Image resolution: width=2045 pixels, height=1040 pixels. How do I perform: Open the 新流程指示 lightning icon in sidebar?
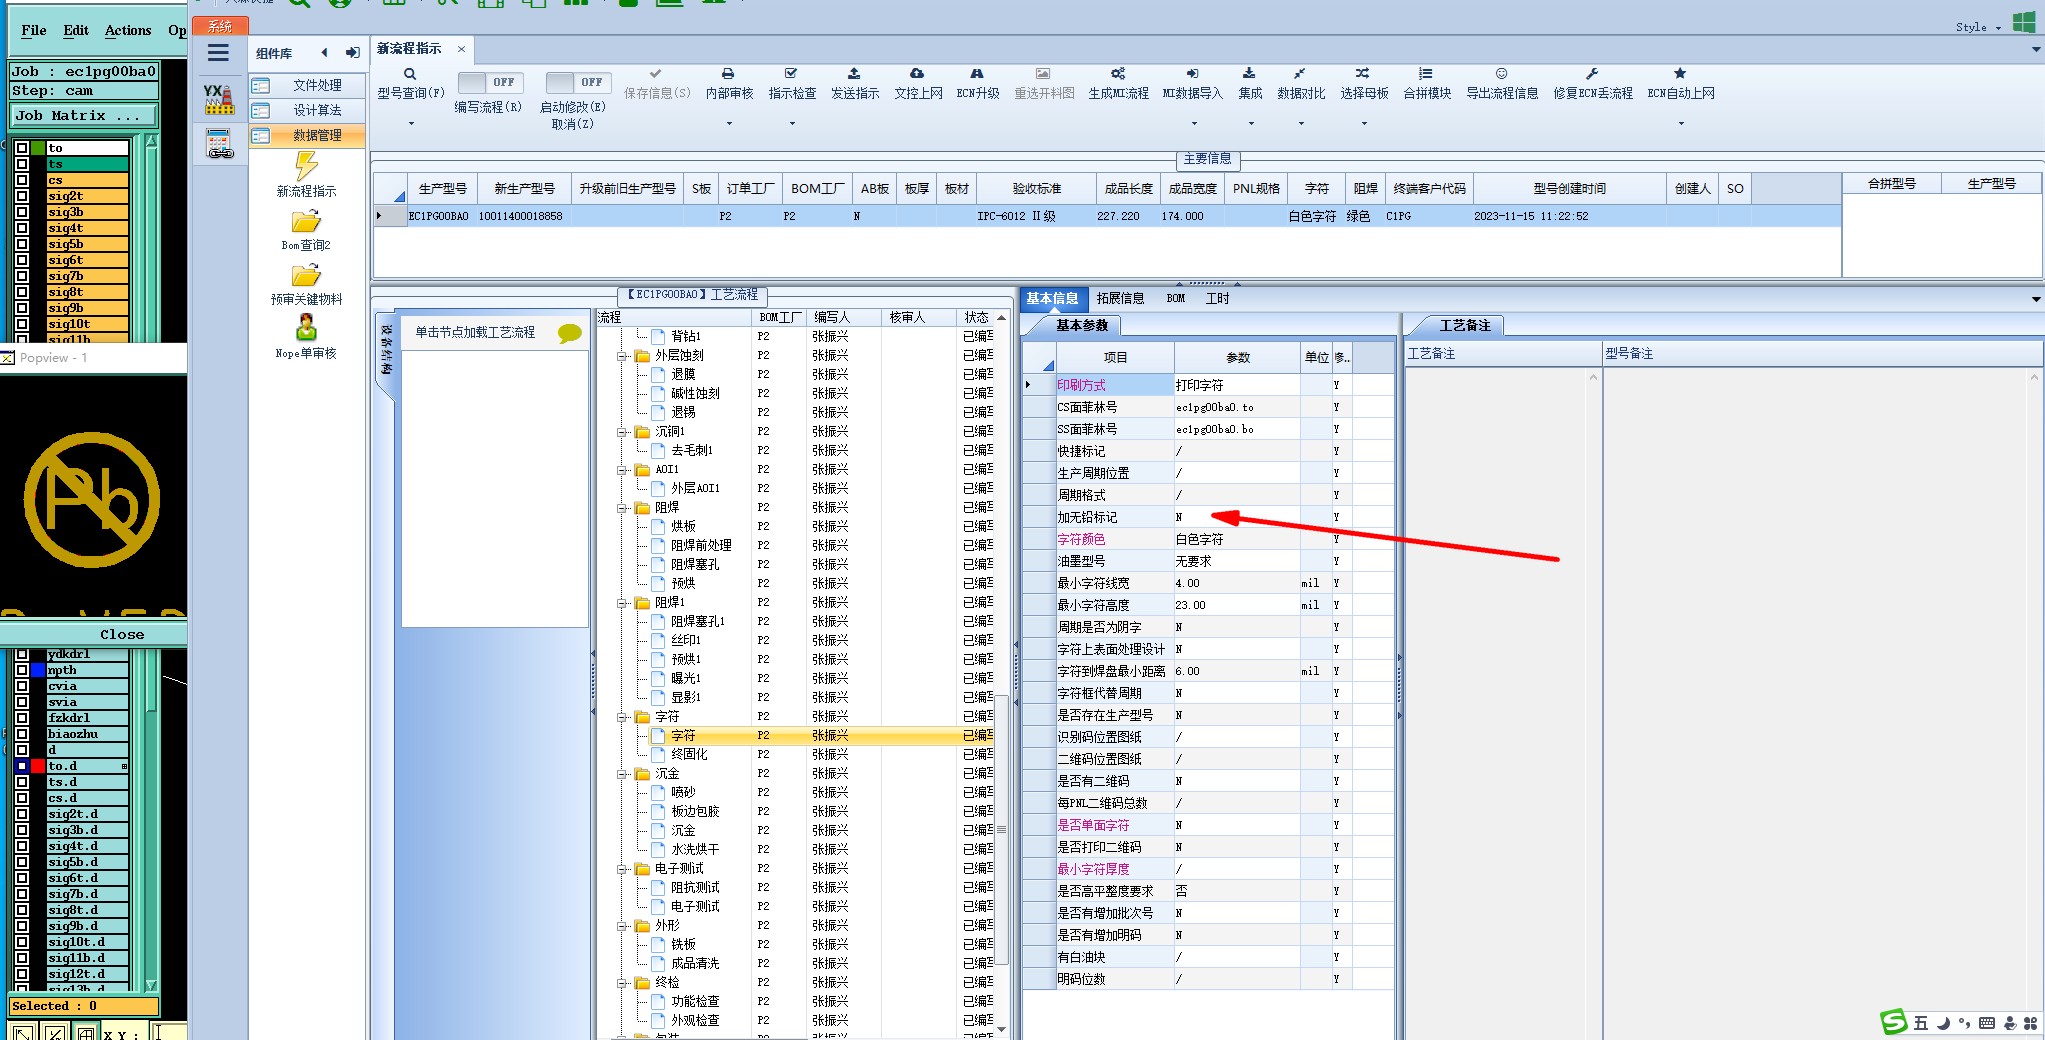coord(306,165)
